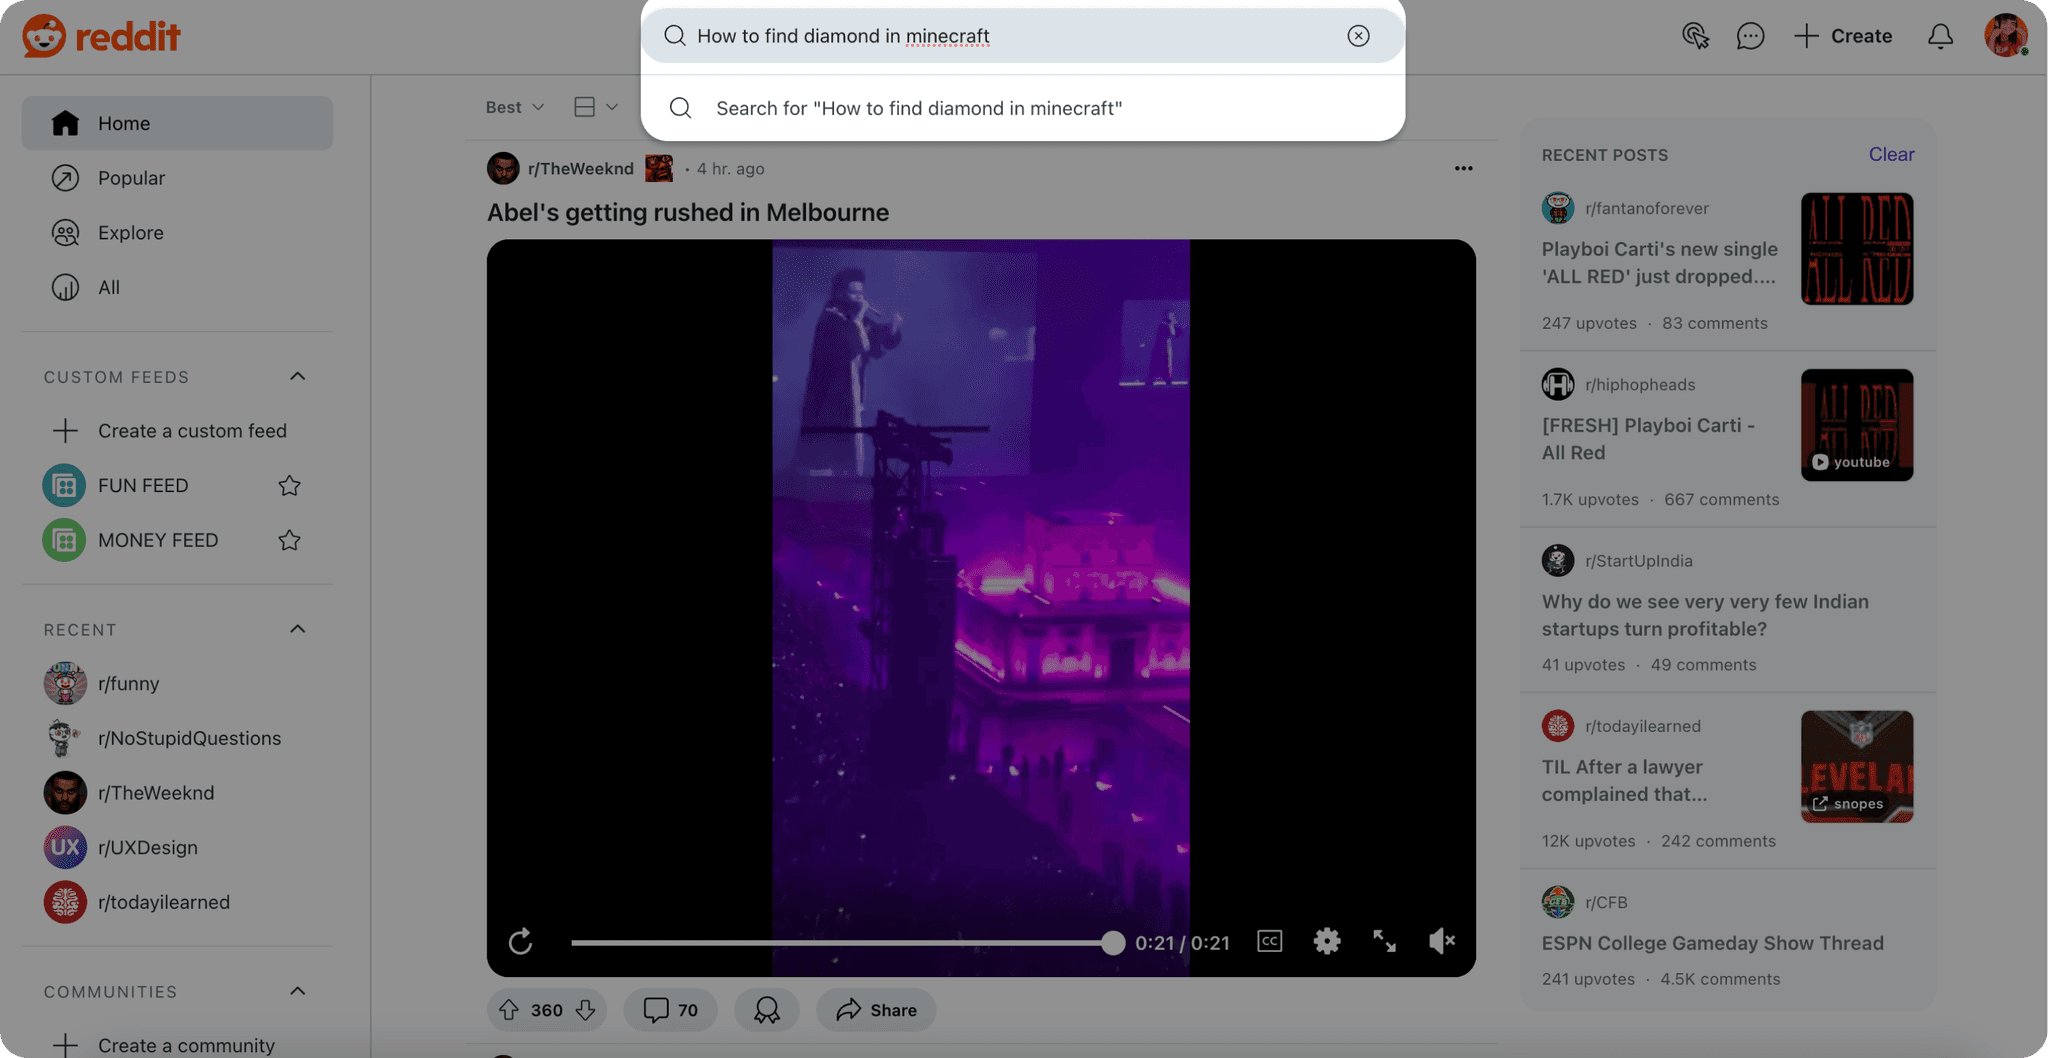Select 'Search for How to find diamond in minecraft' suggestion

(x=1022, y=108)
